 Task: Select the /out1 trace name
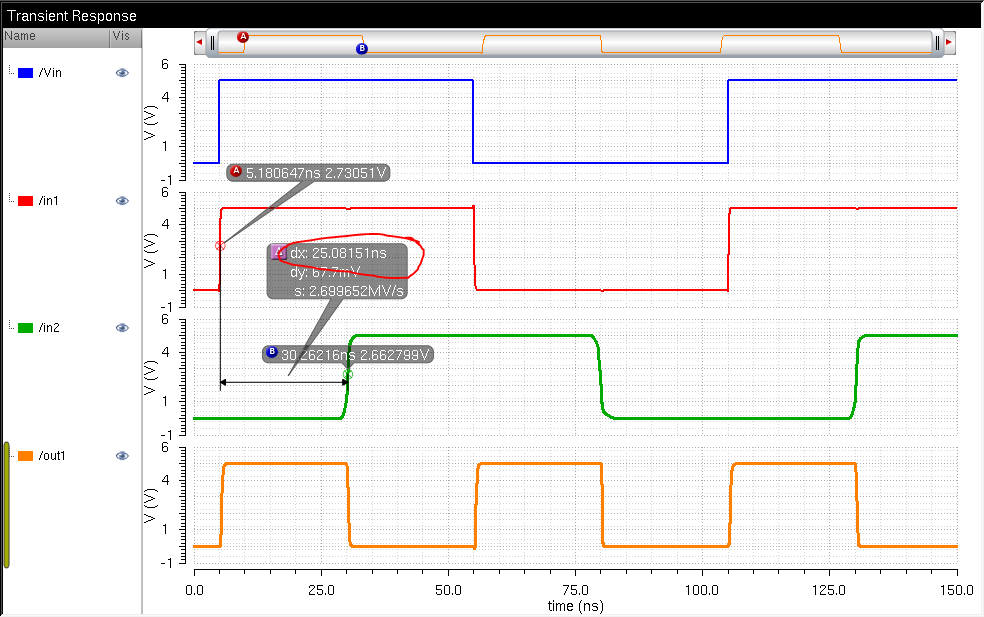coord(52,456)
